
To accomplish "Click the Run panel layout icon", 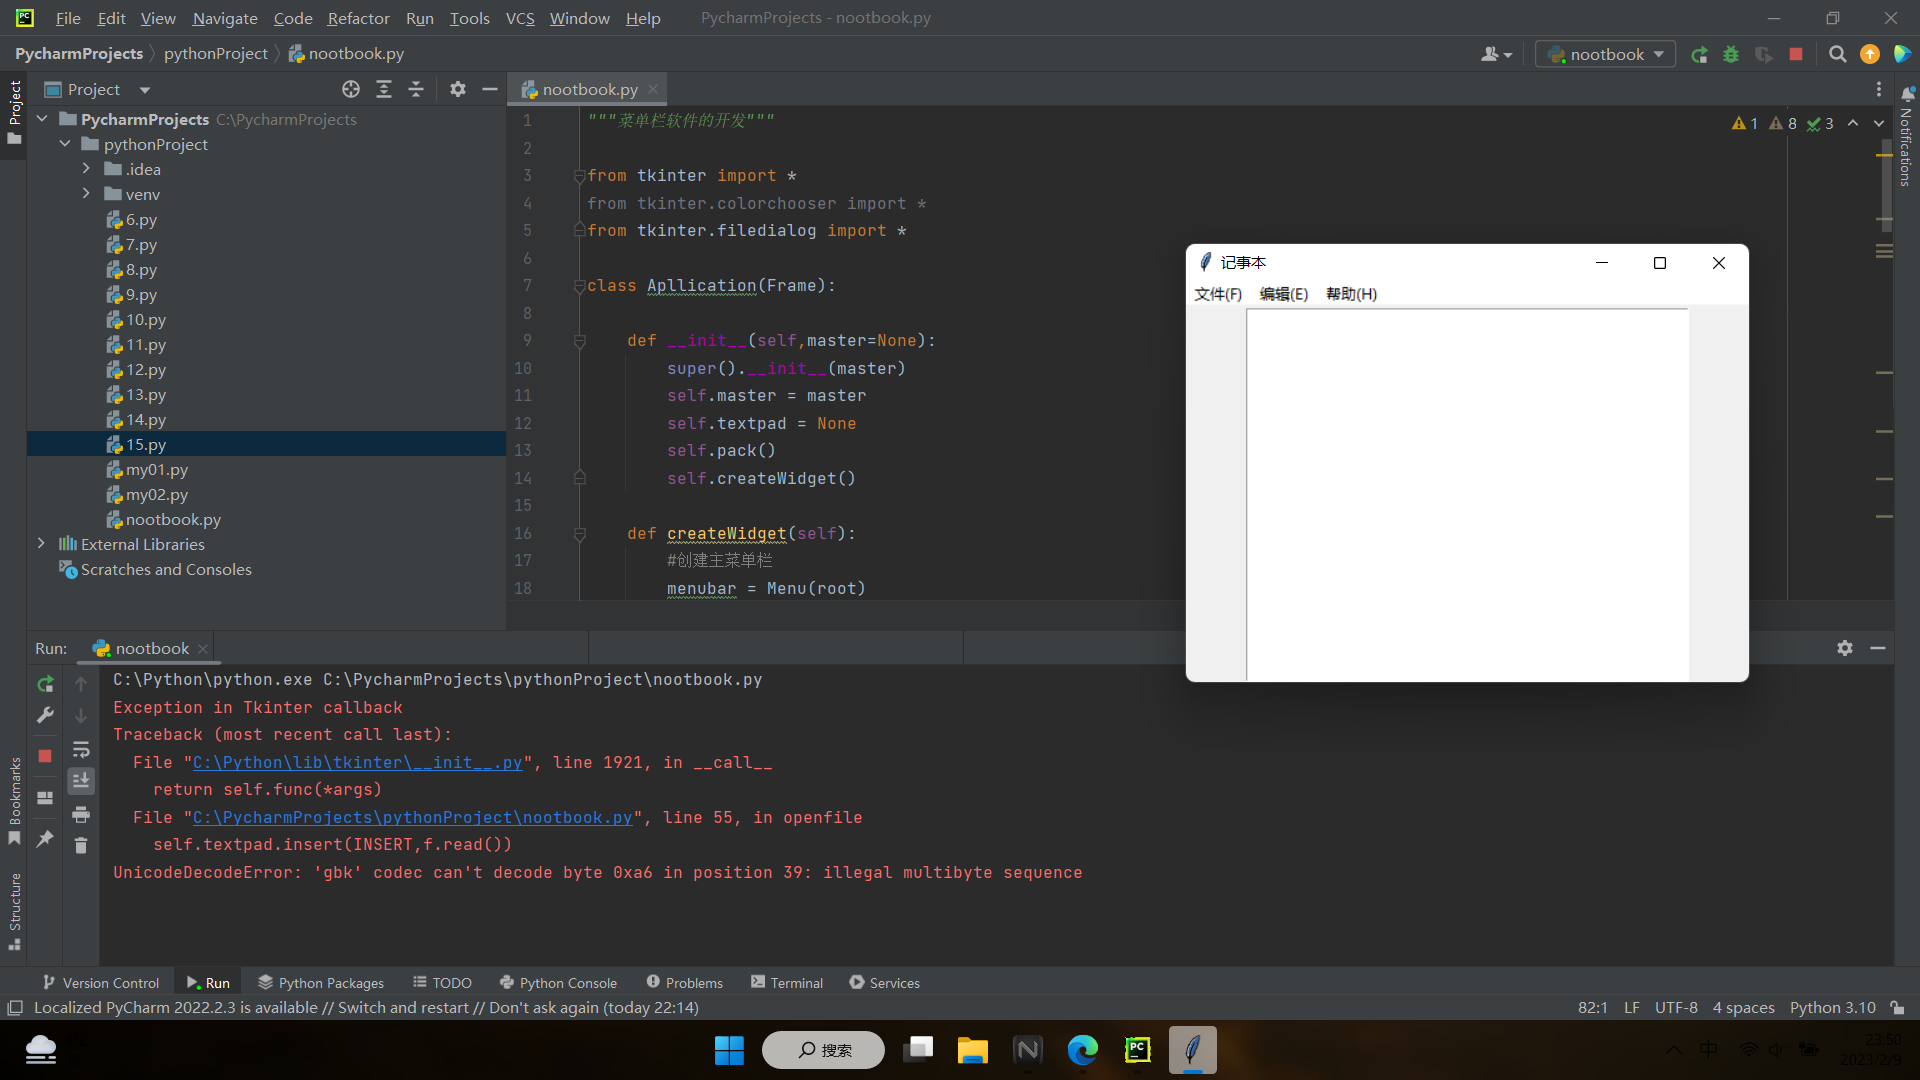I will (x=45, y=798).
